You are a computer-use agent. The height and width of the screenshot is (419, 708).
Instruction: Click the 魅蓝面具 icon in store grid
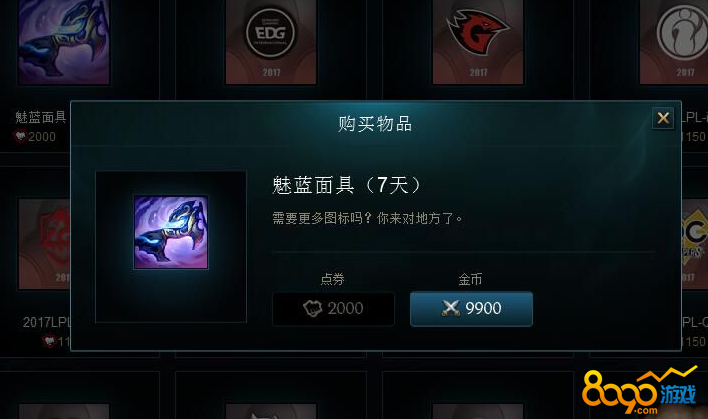(x=64, y=42)
